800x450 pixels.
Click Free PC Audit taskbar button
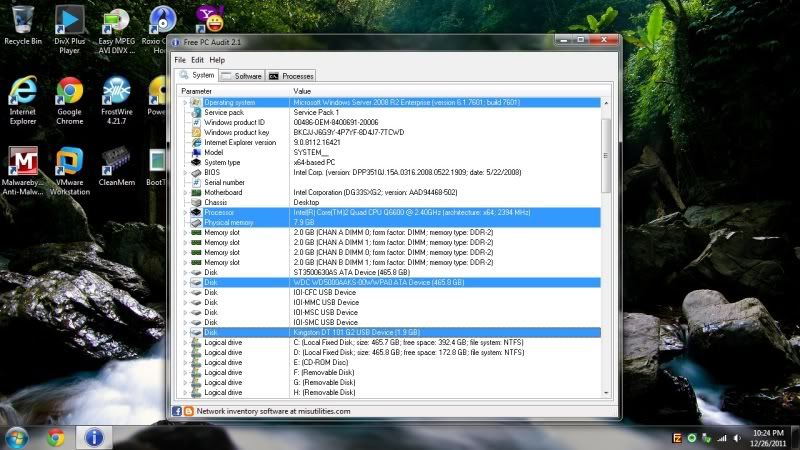pos(94,438)
